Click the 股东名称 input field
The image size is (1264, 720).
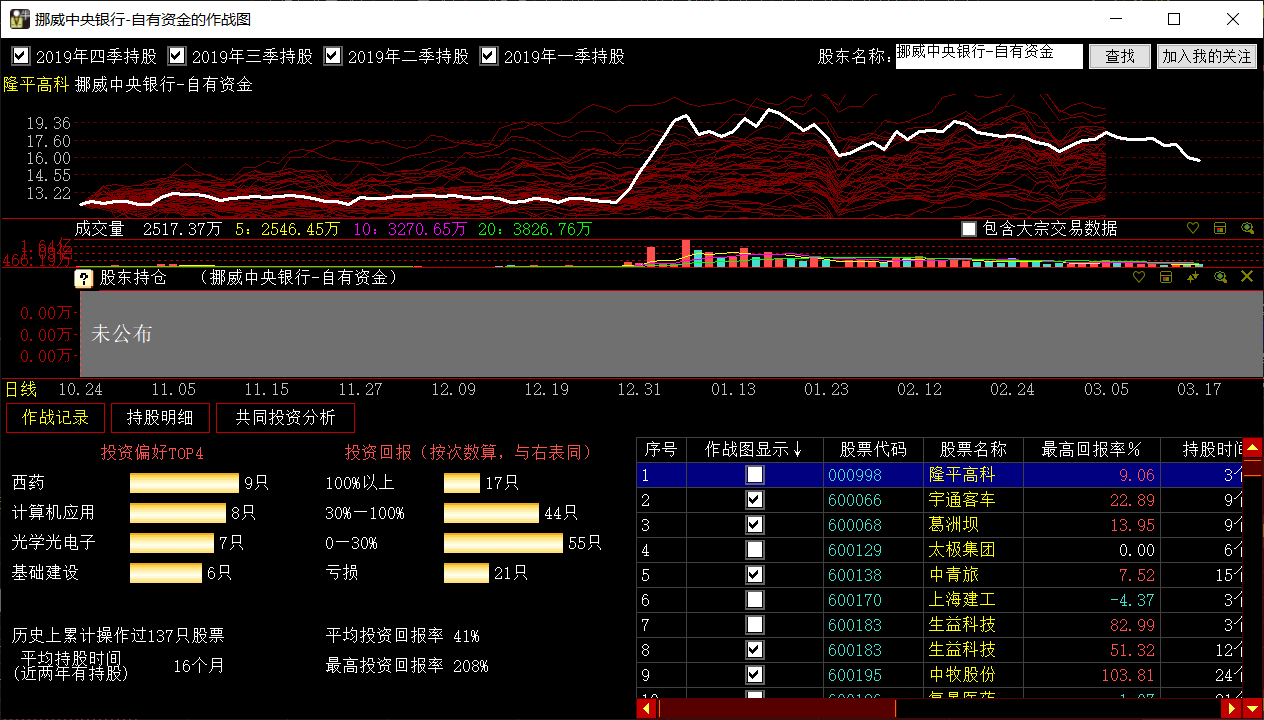coord(988,56)
